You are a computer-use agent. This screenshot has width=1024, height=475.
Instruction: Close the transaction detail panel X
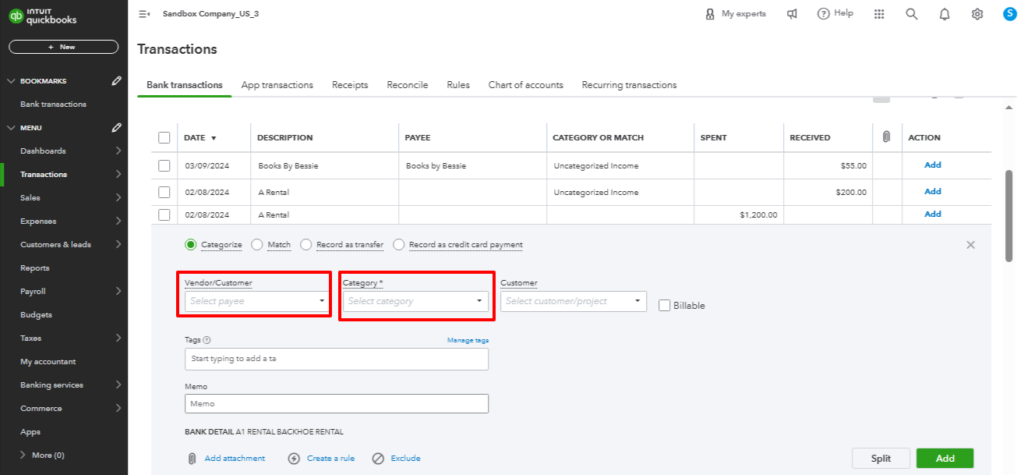tap(970, 244)
